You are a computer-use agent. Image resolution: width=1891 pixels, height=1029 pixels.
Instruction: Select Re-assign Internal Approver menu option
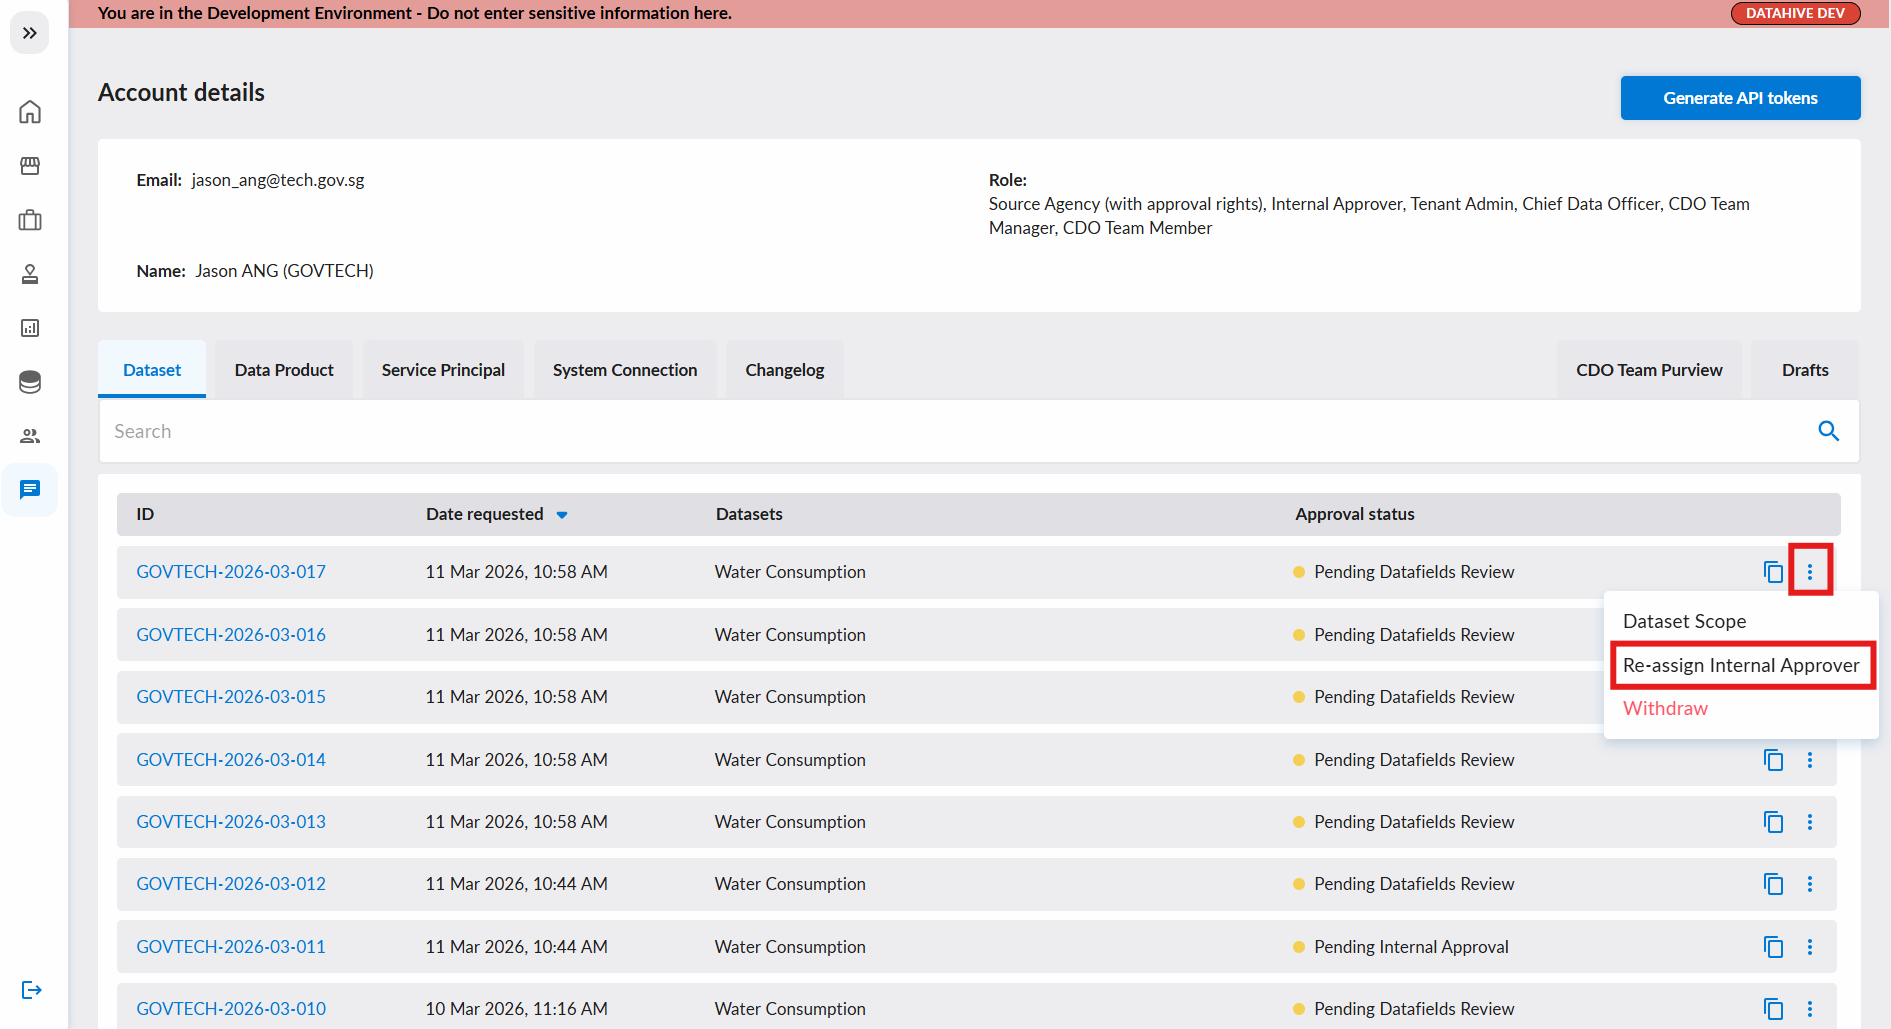pos(1740,665)
